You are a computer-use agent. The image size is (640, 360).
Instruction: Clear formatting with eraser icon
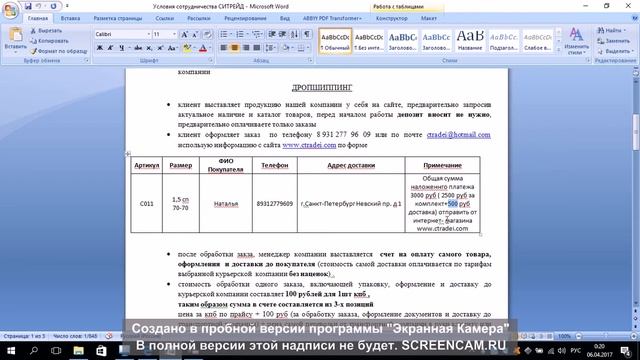tap(207, 34)
